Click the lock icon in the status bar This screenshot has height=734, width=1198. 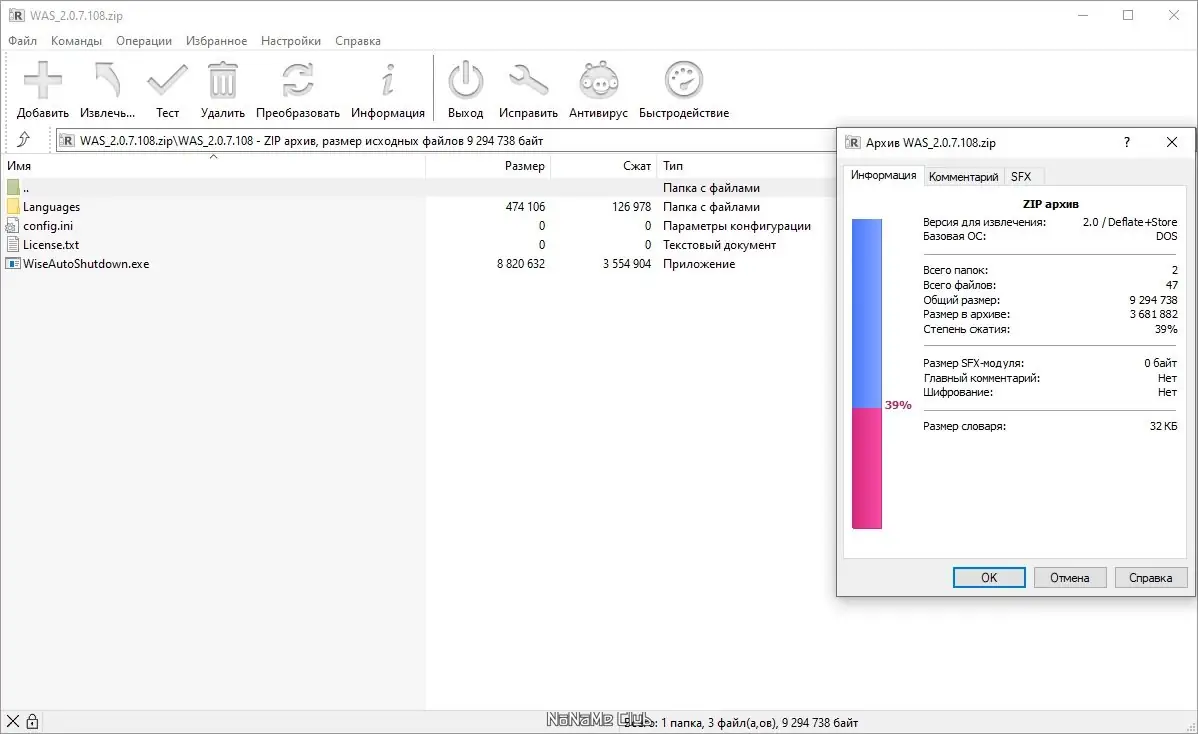pos(36,720)
